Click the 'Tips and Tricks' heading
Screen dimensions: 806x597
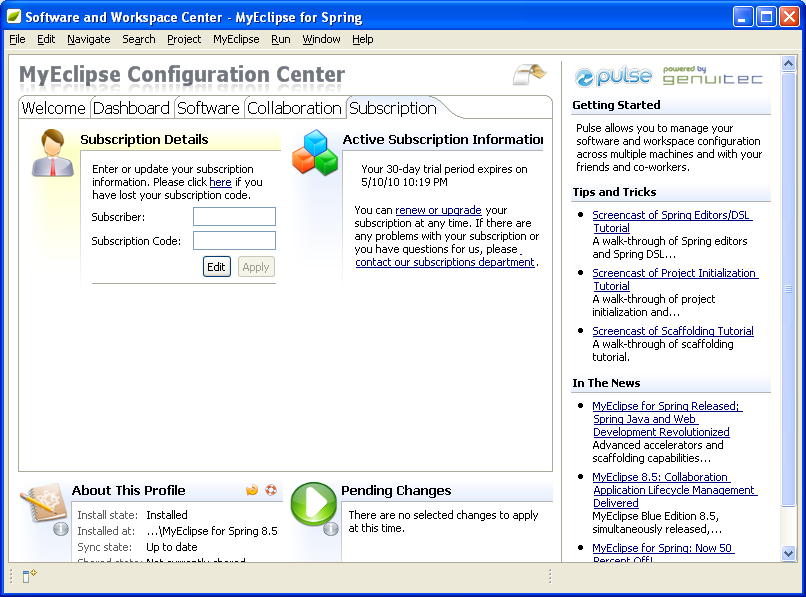tap(614, 192)
